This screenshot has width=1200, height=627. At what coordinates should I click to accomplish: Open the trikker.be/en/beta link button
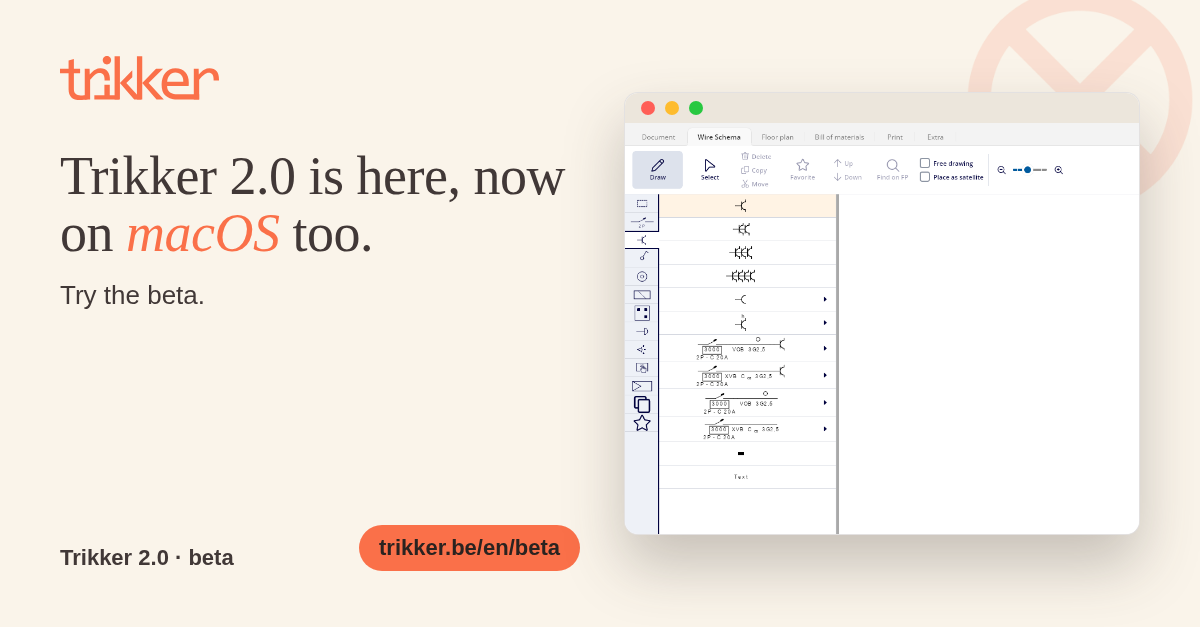pyautogui.click(x=469, y=548)
